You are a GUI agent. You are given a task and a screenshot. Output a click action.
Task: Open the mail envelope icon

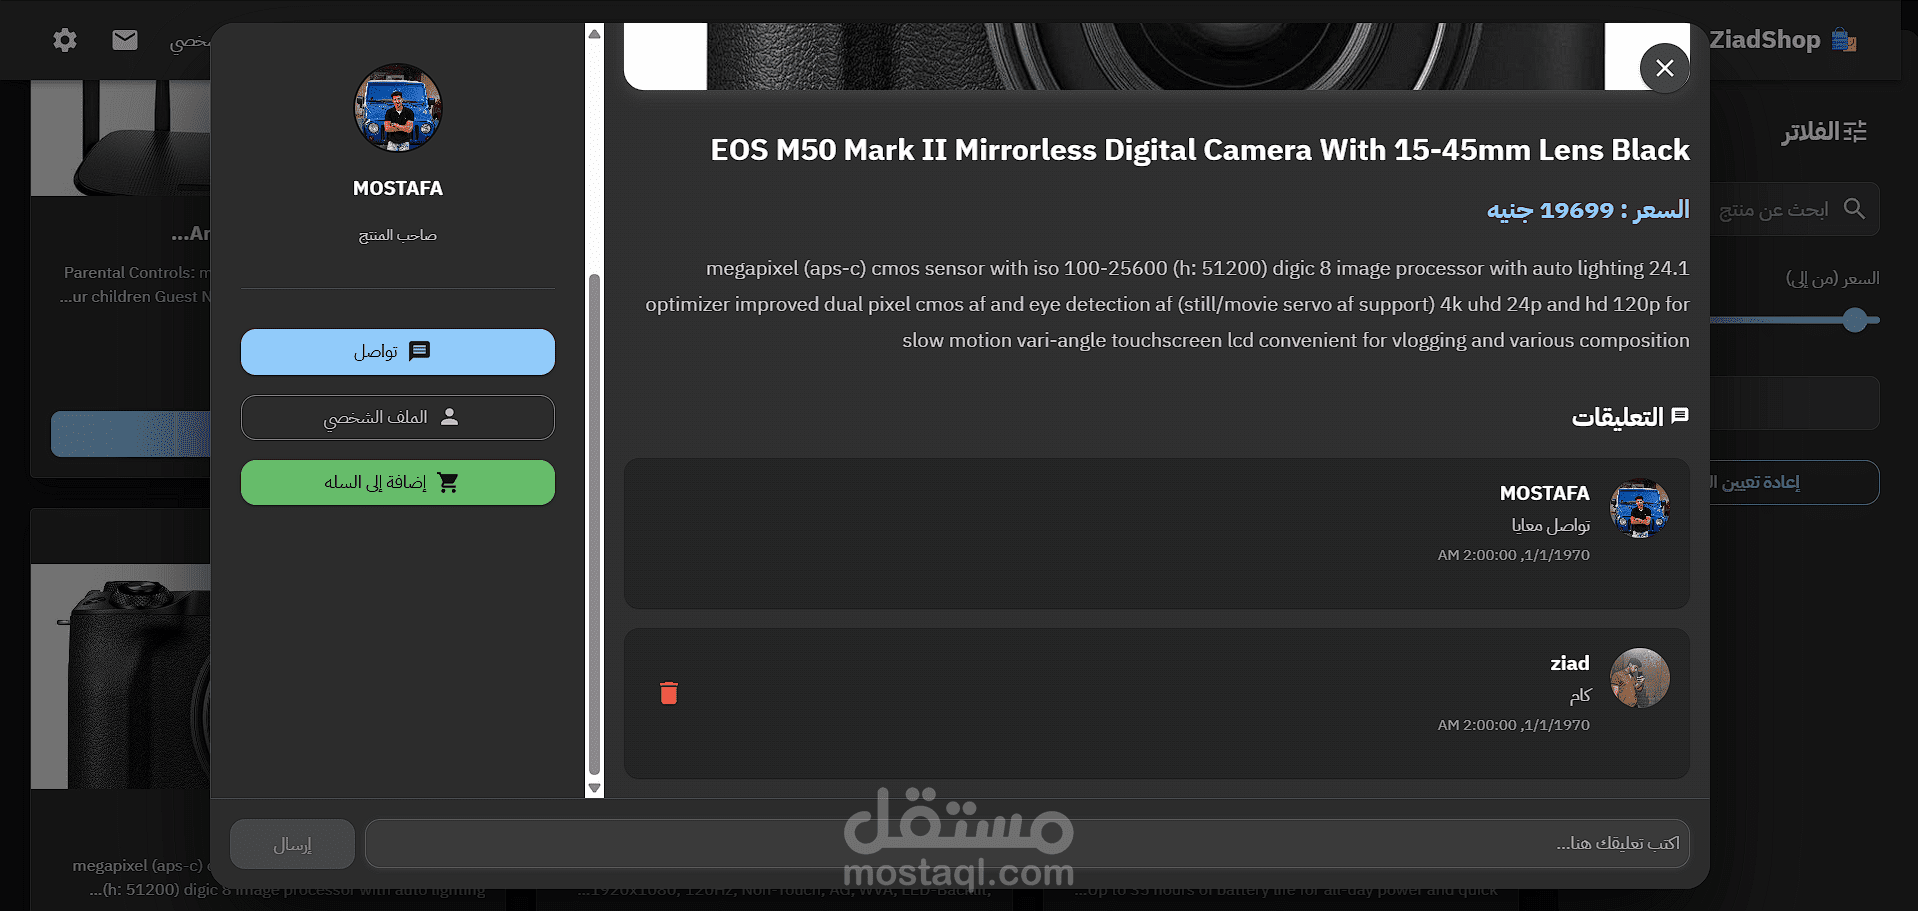[125, 40]
